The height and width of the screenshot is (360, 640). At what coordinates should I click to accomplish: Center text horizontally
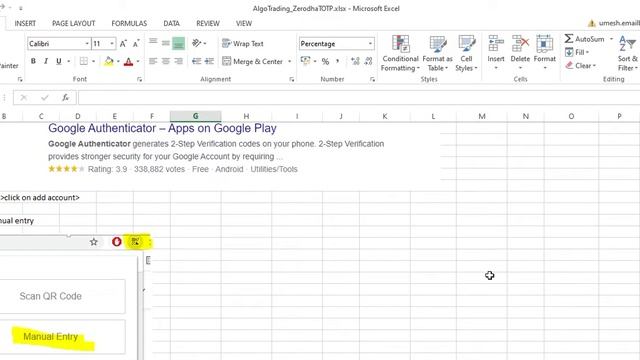point(166,61)
